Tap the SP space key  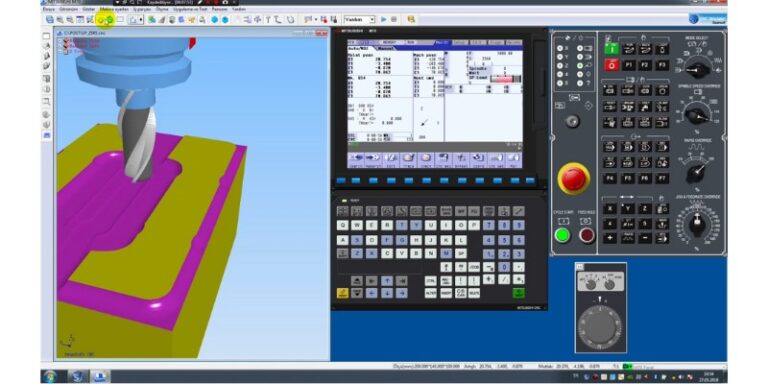tap(461, 254)
